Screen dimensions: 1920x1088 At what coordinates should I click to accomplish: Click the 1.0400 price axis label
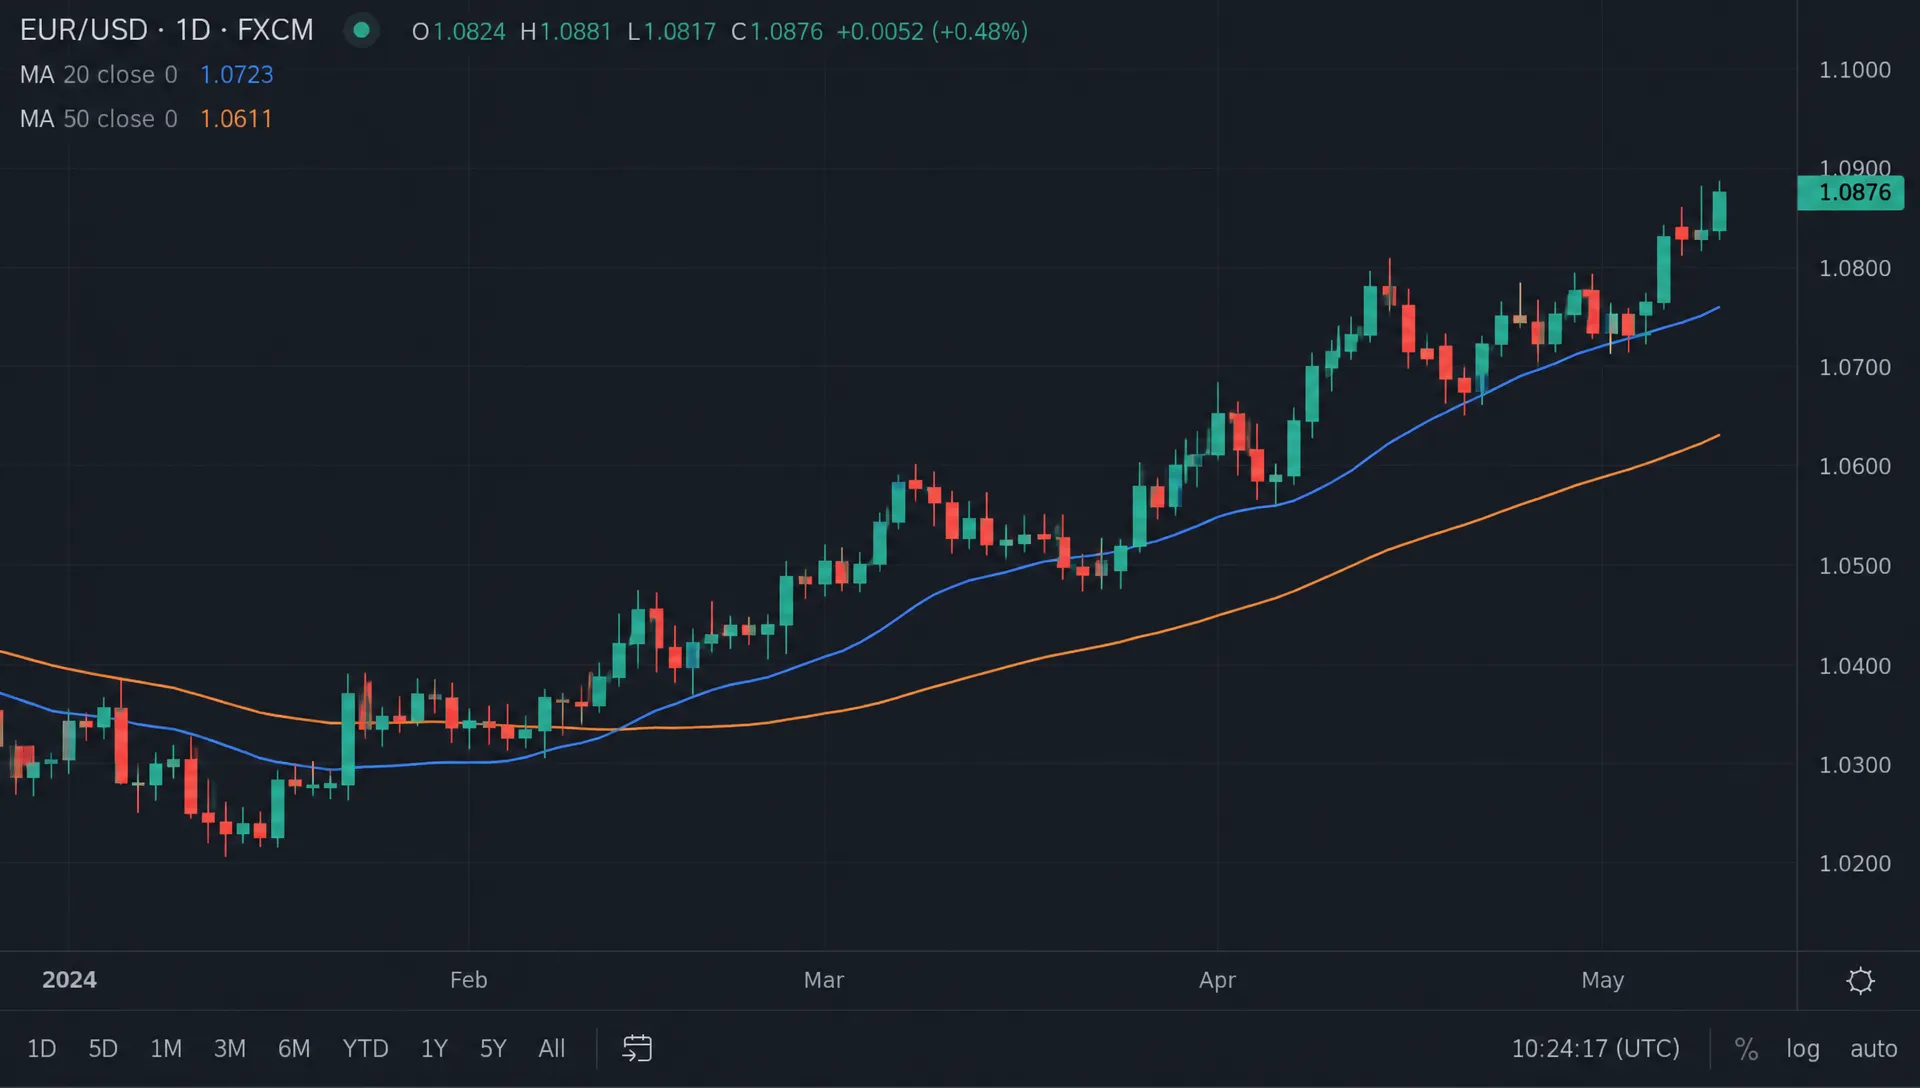pos(1855,665)
